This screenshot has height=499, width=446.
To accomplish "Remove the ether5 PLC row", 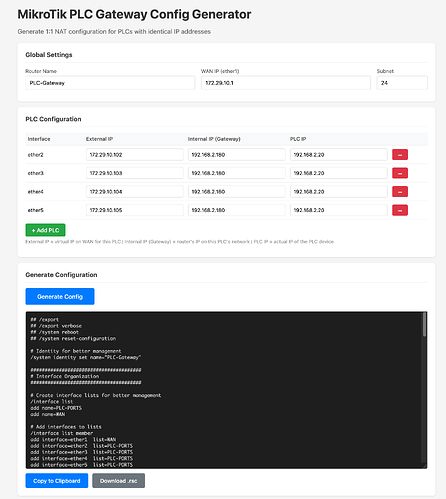I will pos(400,210).
